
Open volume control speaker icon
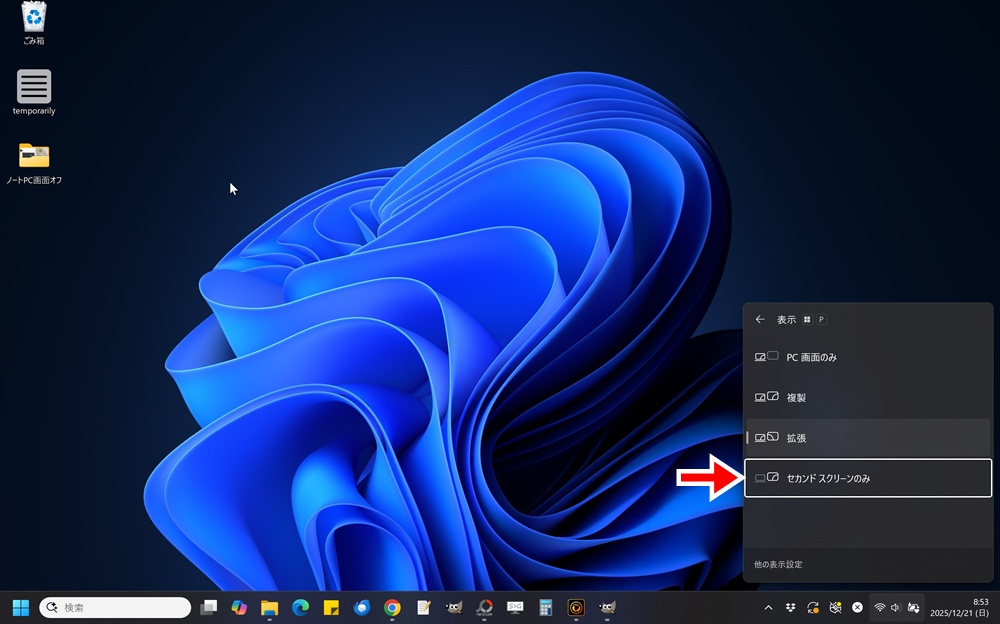895,607
